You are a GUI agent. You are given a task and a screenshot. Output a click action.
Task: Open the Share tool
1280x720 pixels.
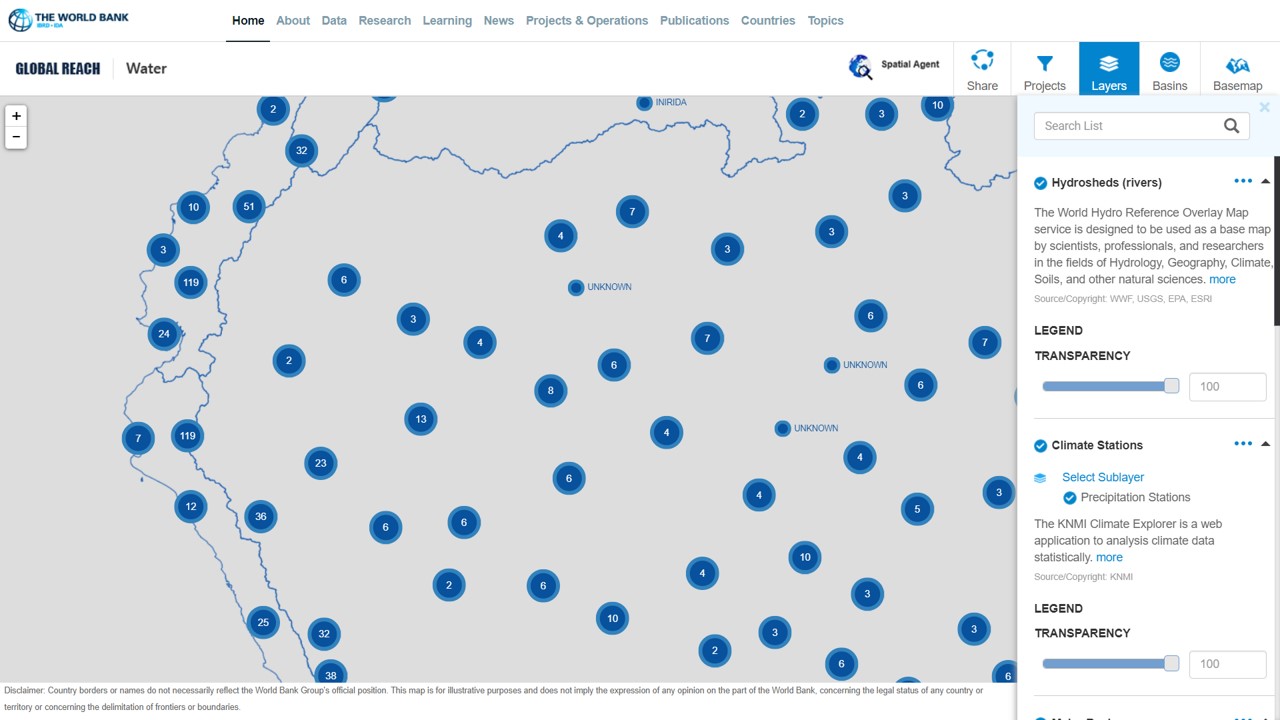point(982,69)
